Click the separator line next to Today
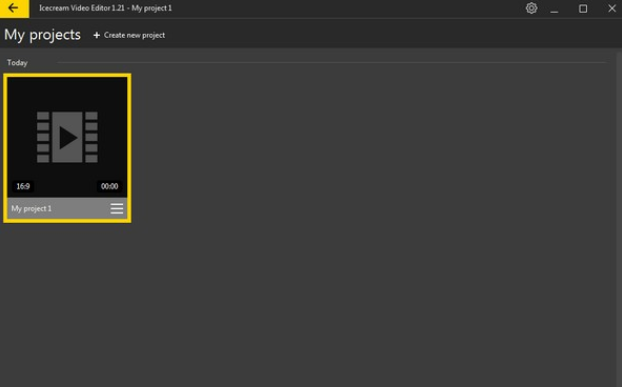This screenshot has width=622, height=387. (x=332, y=63)
